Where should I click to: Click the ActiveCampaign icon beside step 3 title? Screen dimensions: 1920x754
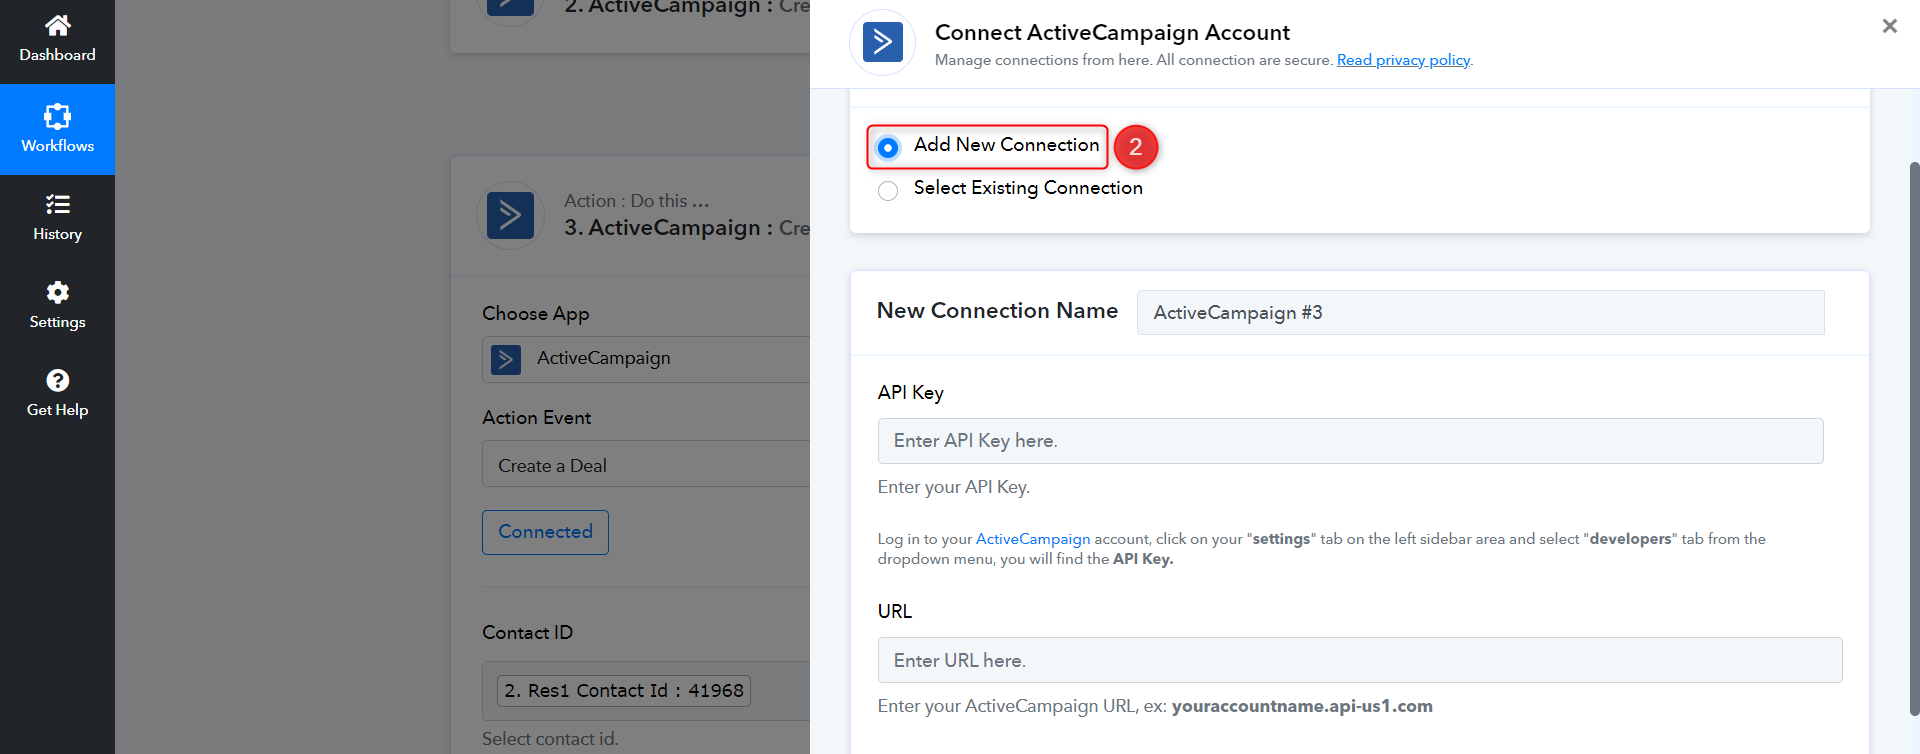(x=510, y=215)
